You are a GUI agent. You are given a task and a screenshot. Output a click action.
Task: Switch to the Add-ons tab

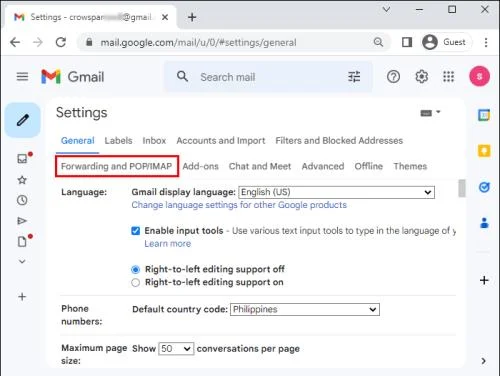200,166
